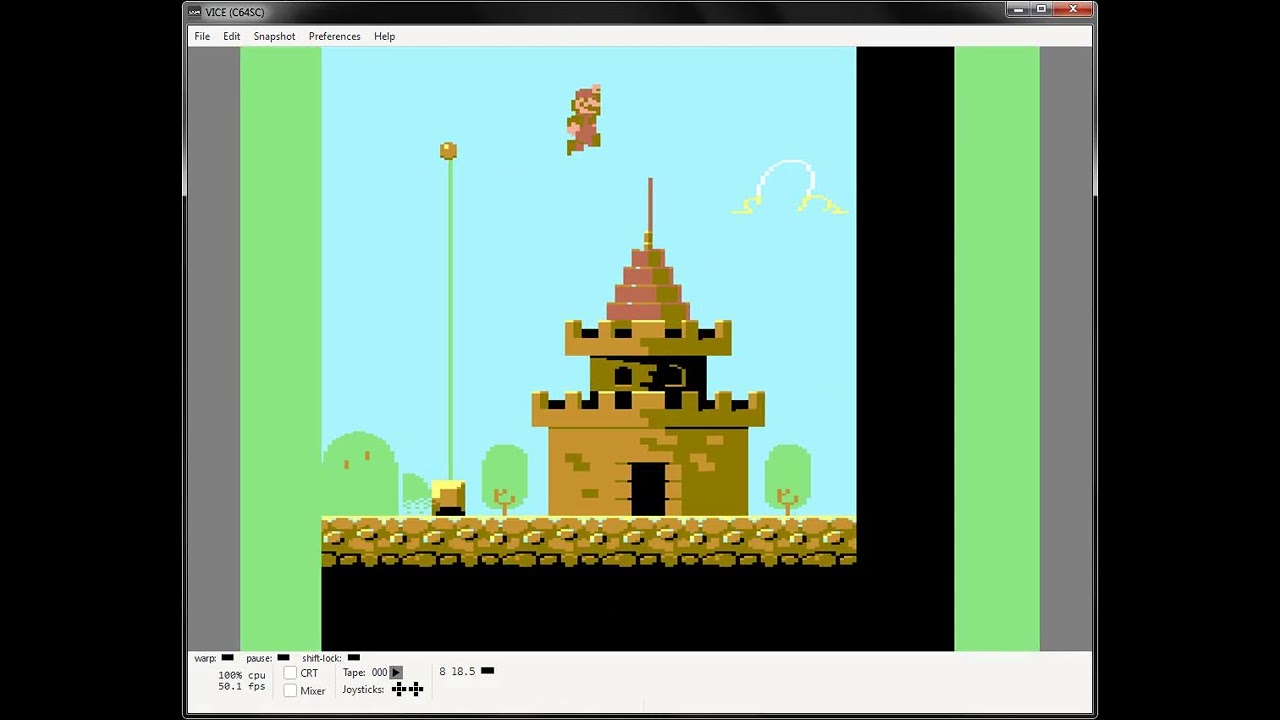The width and height of the screenshot is (1280, 720).
Task: Click the 50.1 fps readout
Action: [242, 686]
